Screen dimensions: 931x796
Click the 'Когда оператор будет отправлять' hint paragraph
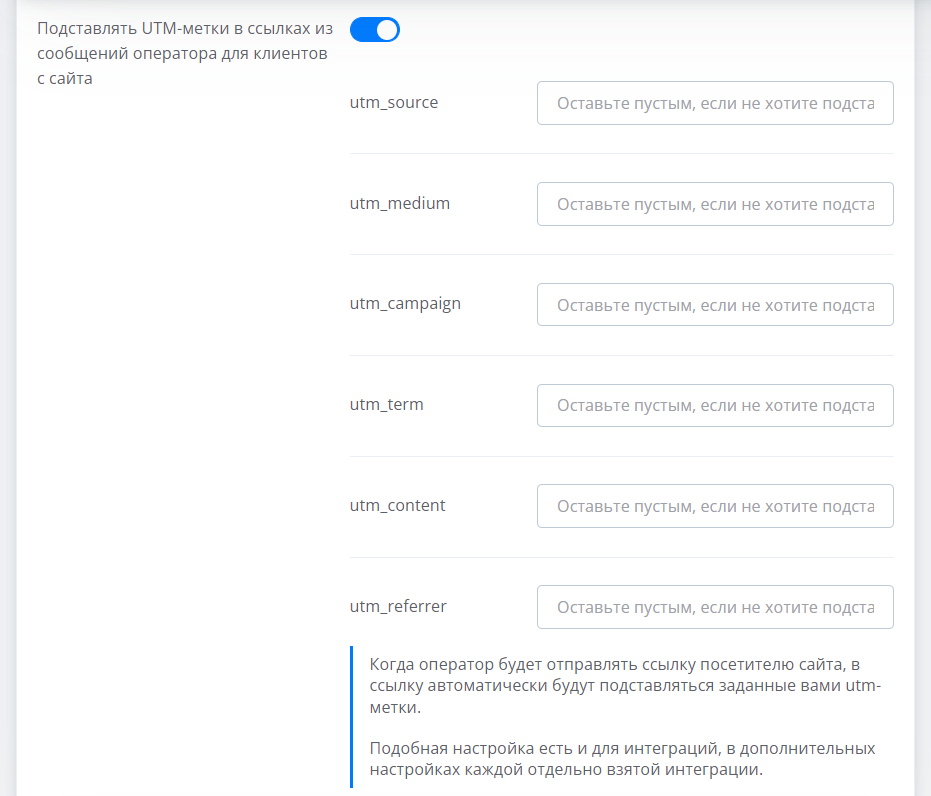tap(615, 687)
